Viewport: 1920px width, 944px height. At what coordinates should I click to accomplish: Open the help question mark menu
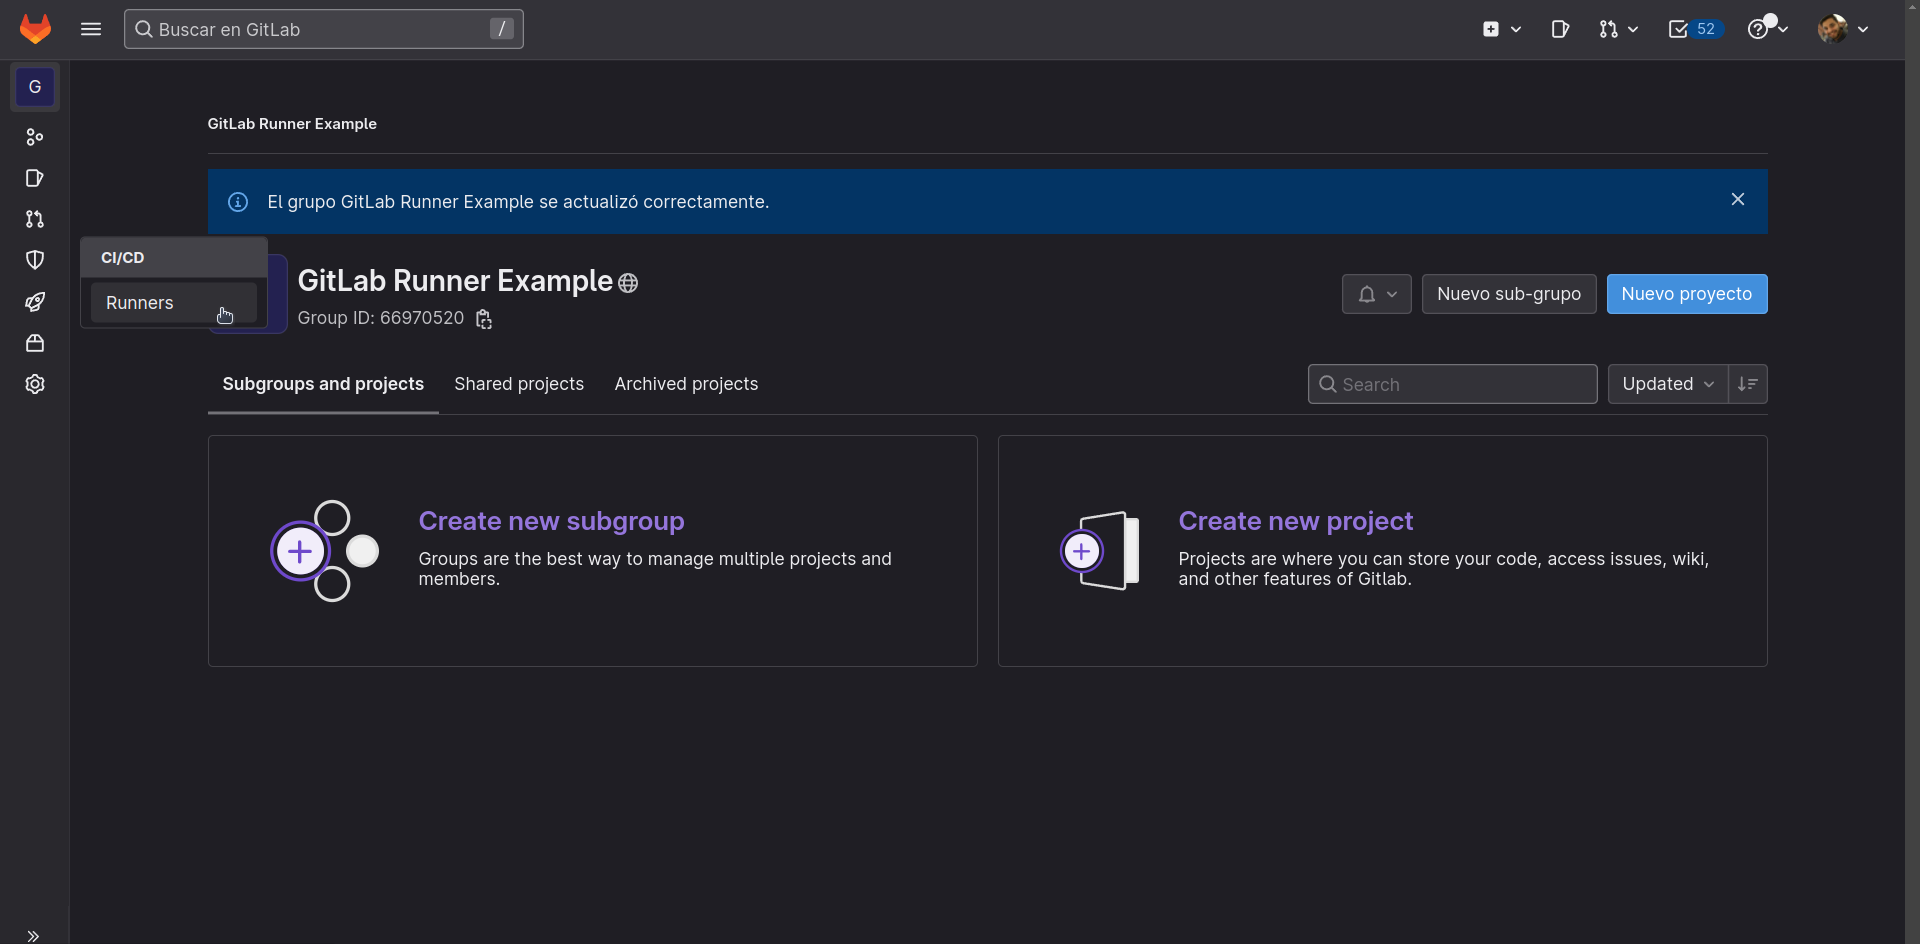(1767, 29)
